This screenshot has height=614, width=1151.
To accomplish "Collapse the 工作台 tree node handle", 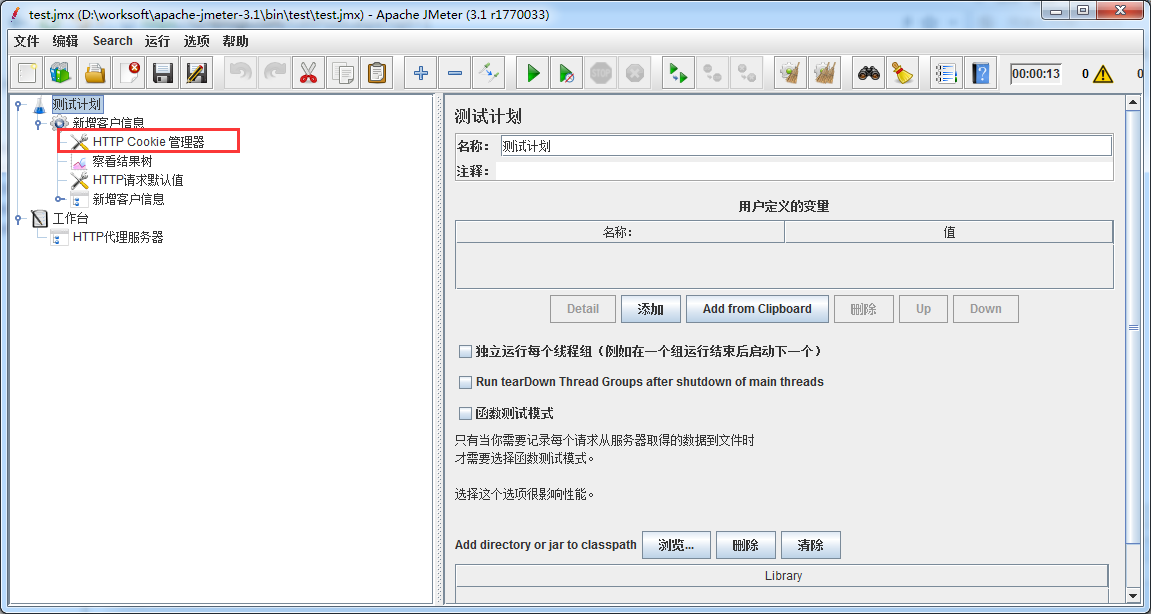I will [18, 218].
